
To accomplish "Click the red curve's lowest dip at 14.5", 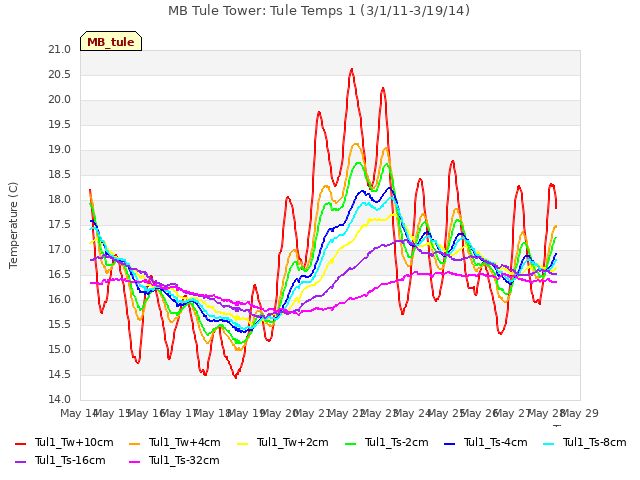I will tap(236, 377).
